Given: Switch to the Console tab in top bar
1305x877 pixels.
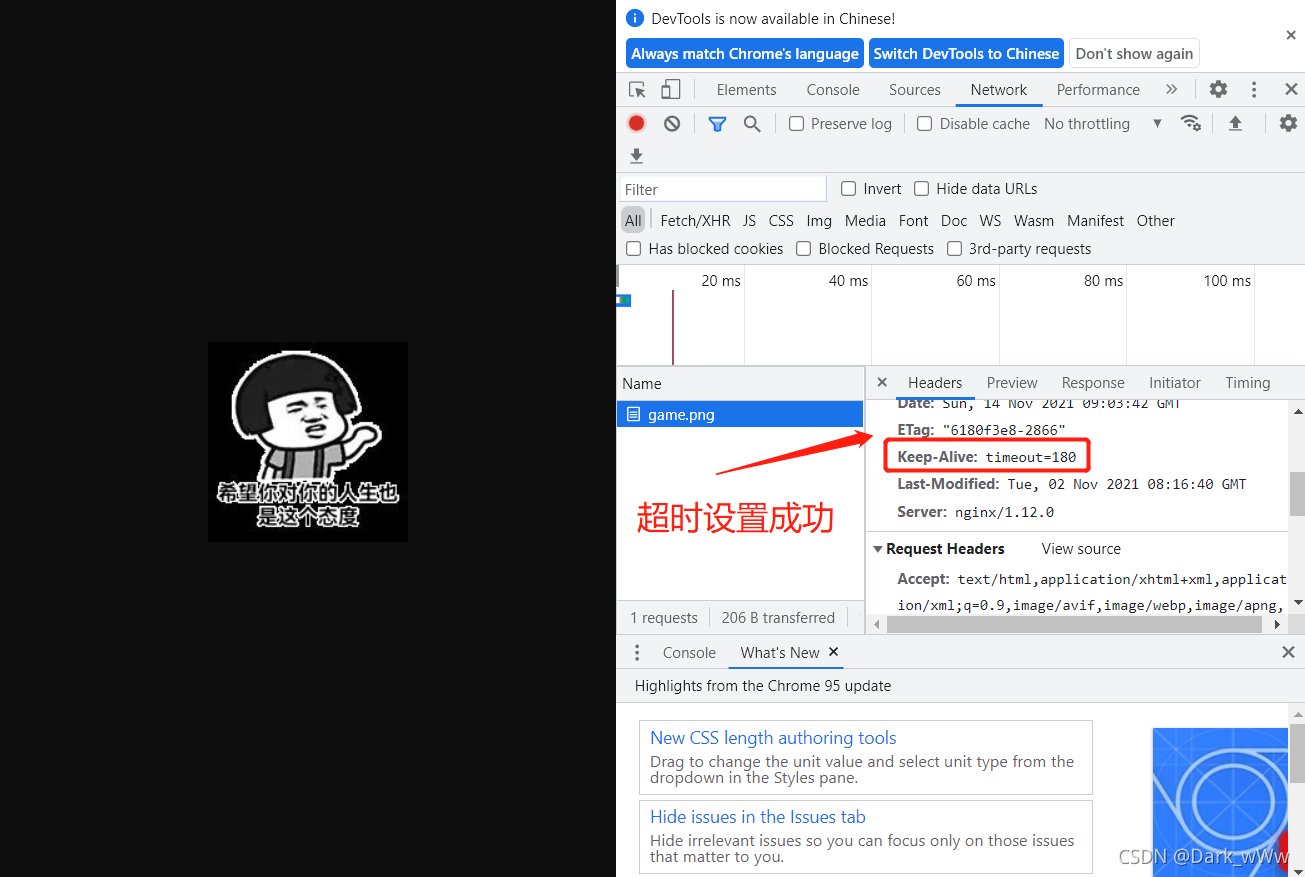Looking at the screenshot, I should point(833,89).
